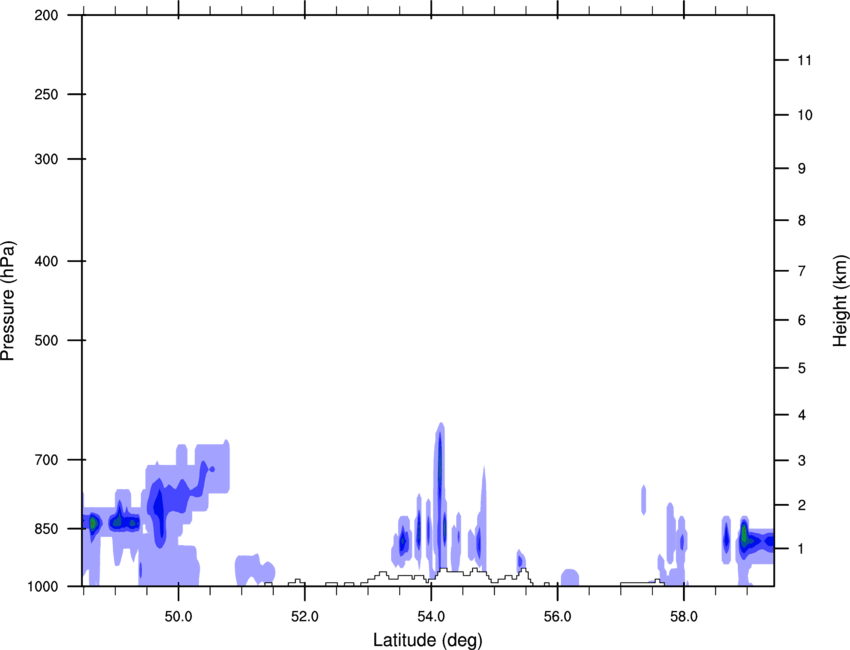This screenshot has height=650, width=850.
Task: Select the 400 pressure tick label
Action: pos(46,261)
